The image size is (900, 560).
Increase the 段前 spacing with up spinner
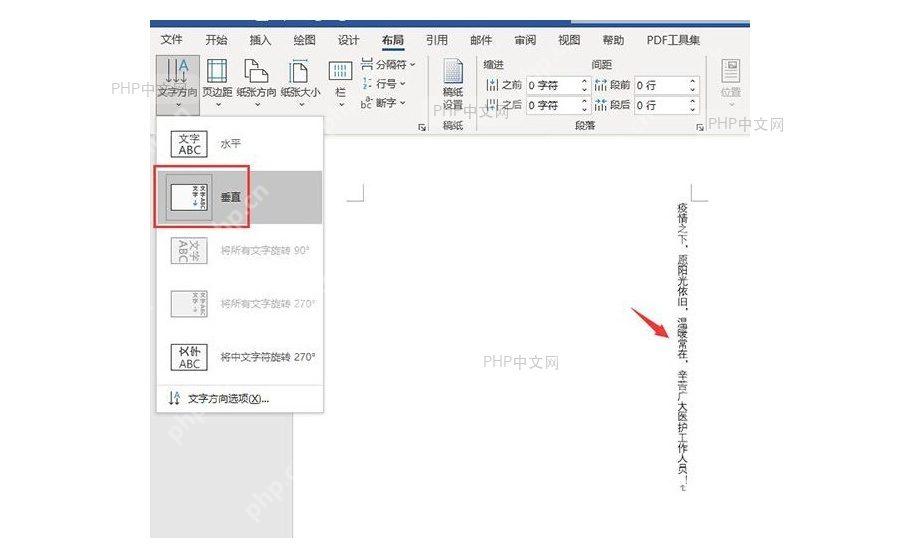click(x=693, y=81)
